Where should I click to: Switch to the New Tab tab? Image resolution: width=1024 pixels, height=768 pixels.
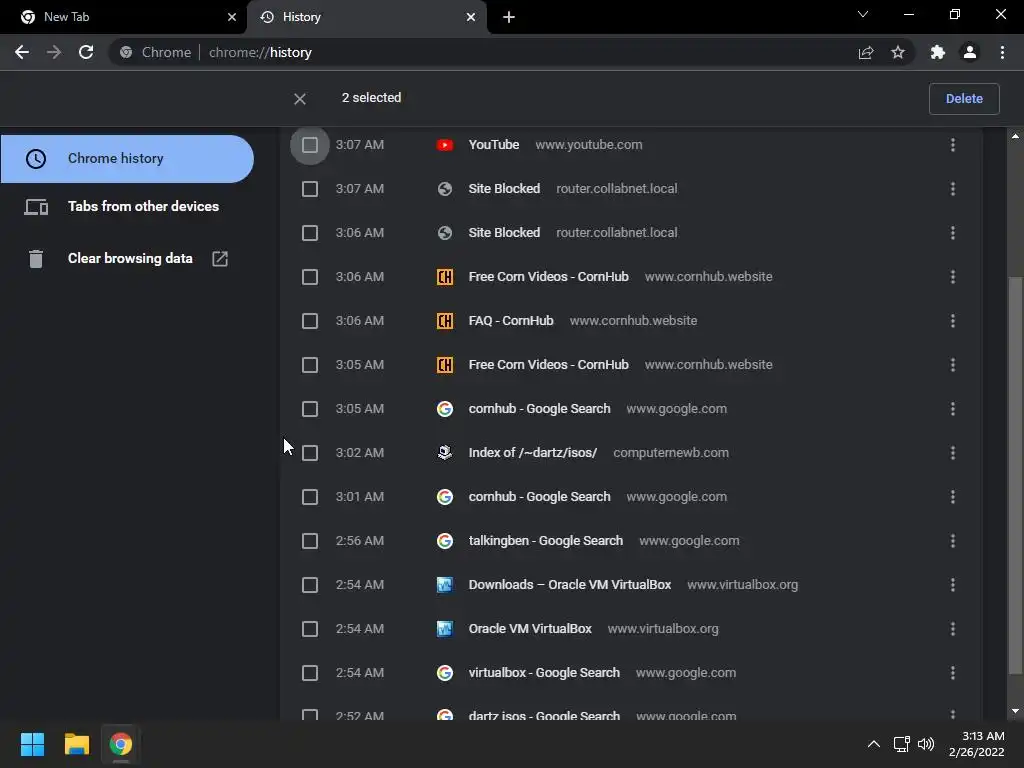tap(123, 17)
